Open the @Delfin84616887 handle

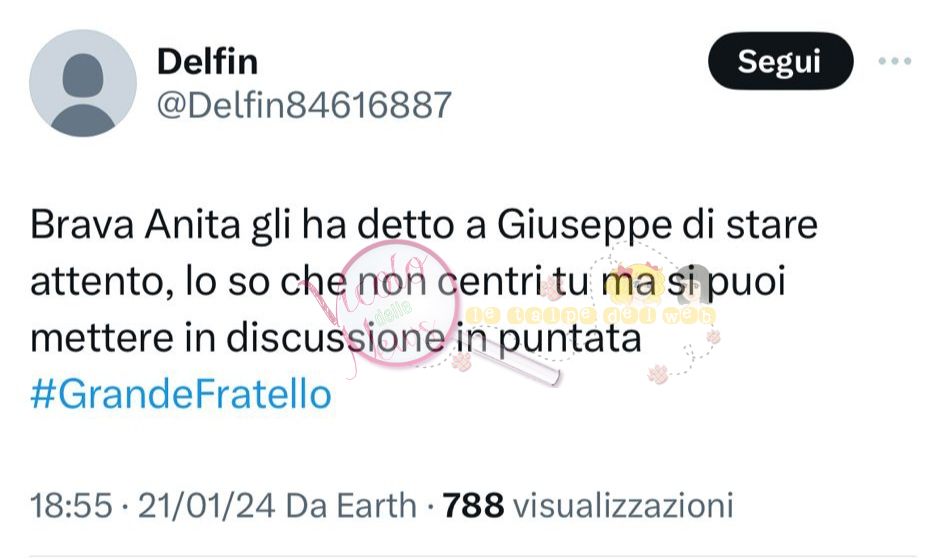coord(304,105)
